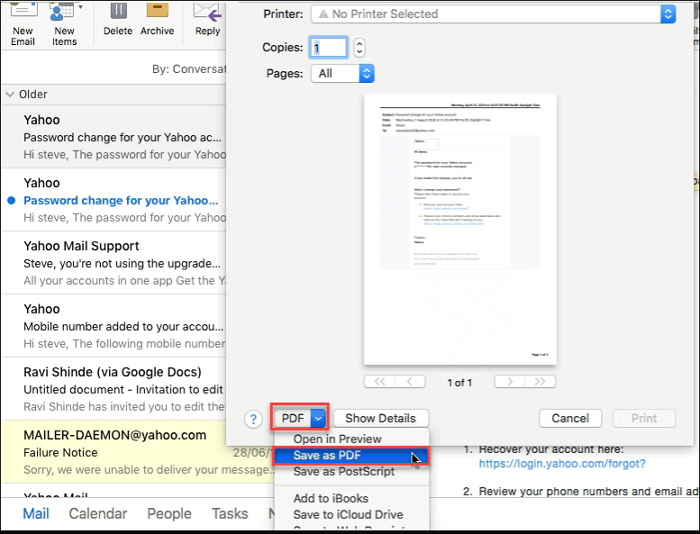The image size is (700, 534).
Task: Click the Copies number input field
Action: coord(328,47)
